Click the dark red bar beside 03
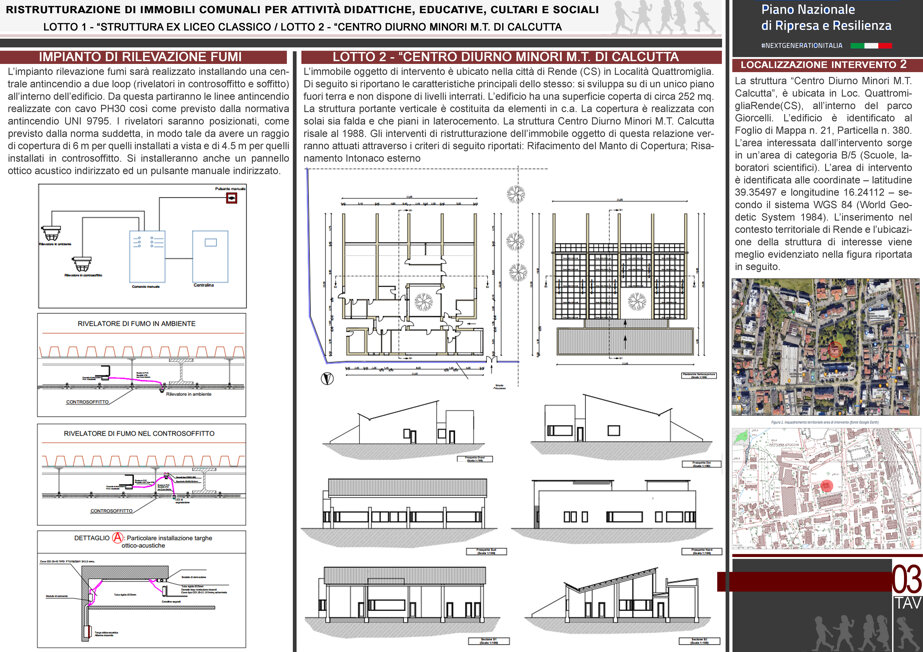This screenshot has width=923, height=652. point(804,581)
